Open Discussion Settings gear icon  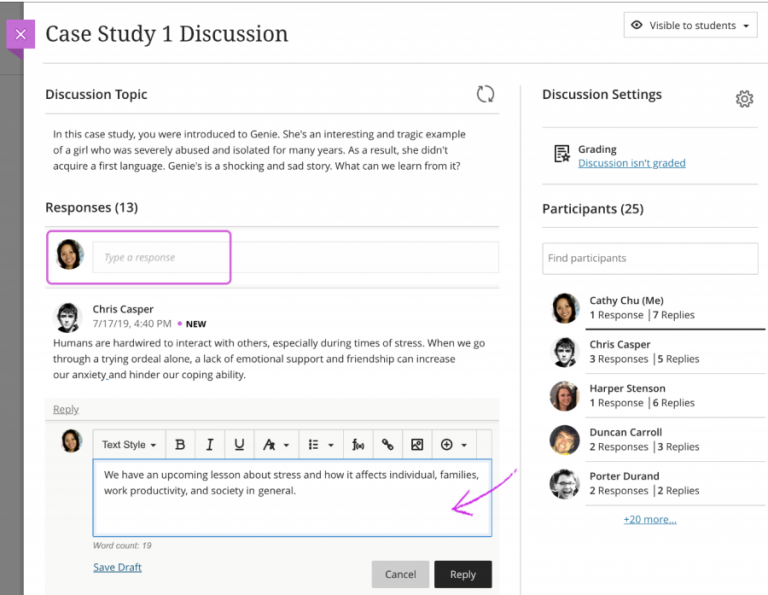tap(744, 98)
